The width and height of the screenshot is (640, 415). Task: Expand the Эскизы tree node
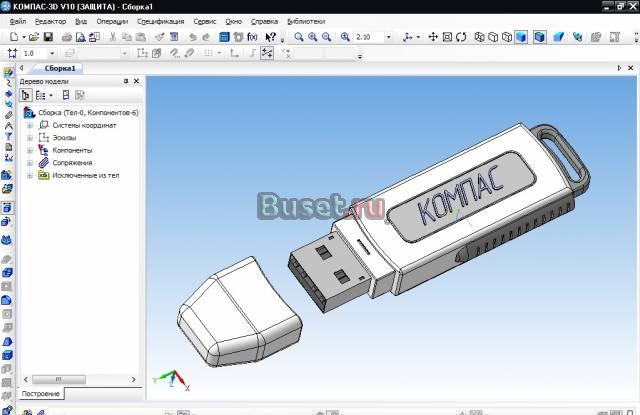30,138
